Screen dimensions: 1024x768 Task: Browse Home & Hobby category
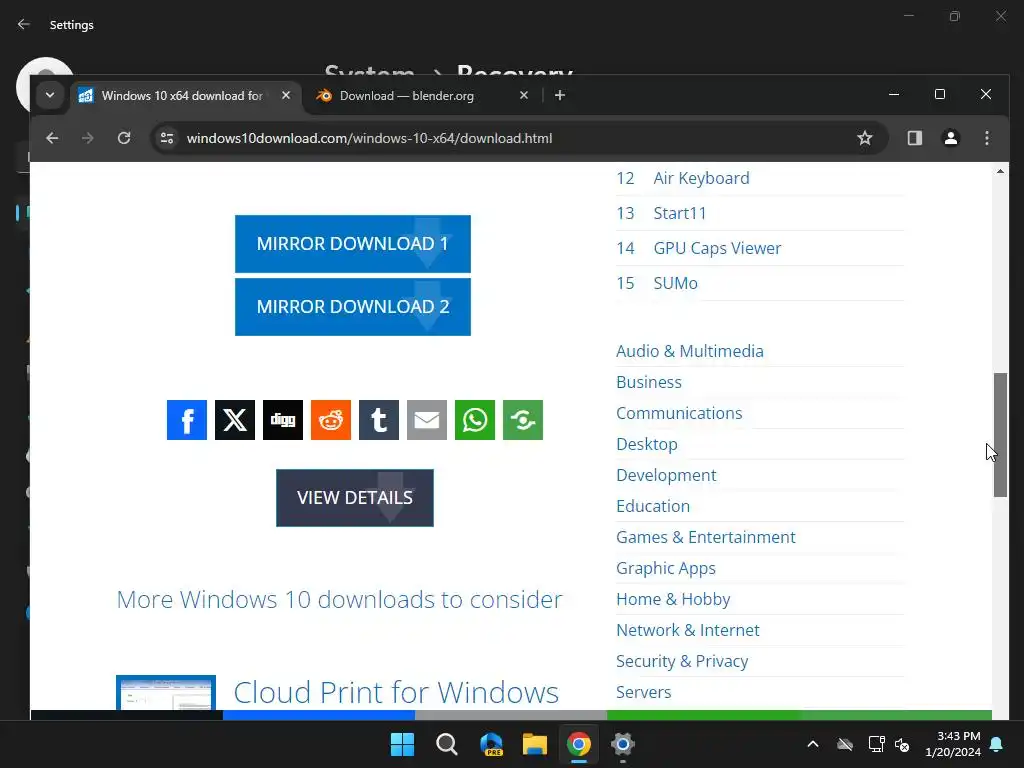(x=673, y=600)
